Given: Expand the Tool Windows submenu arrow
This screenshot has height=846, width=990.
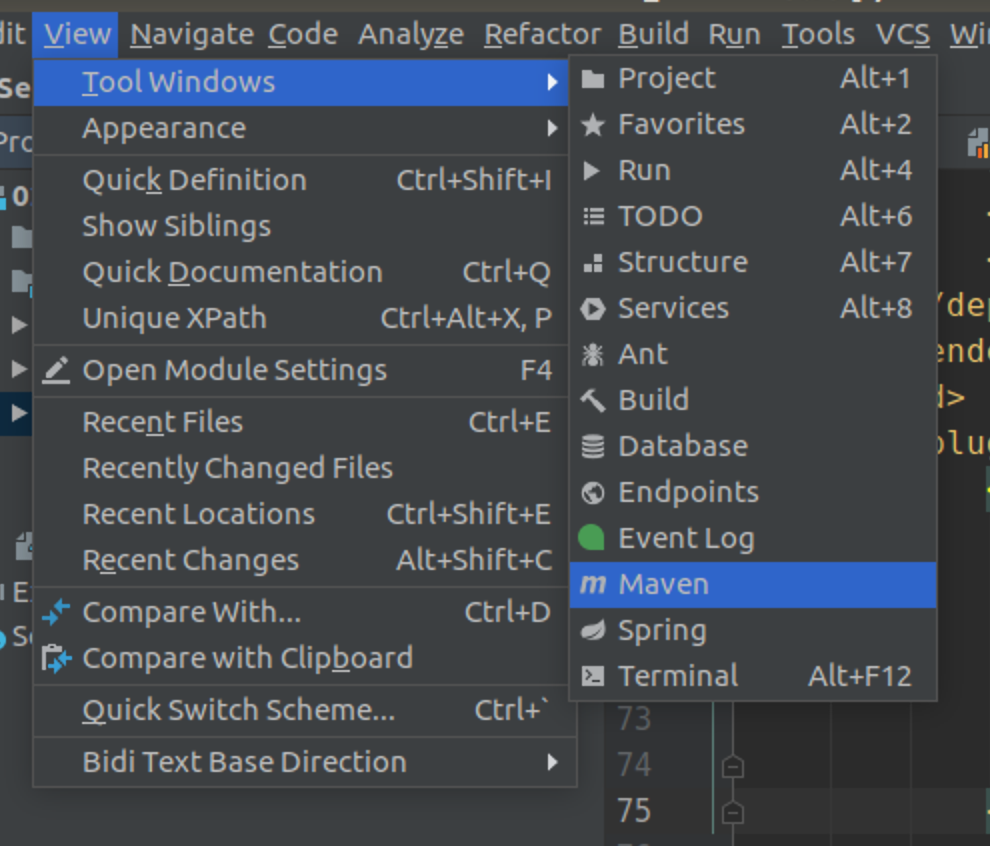Looking at the screenshot, I should tap(552, 82).
